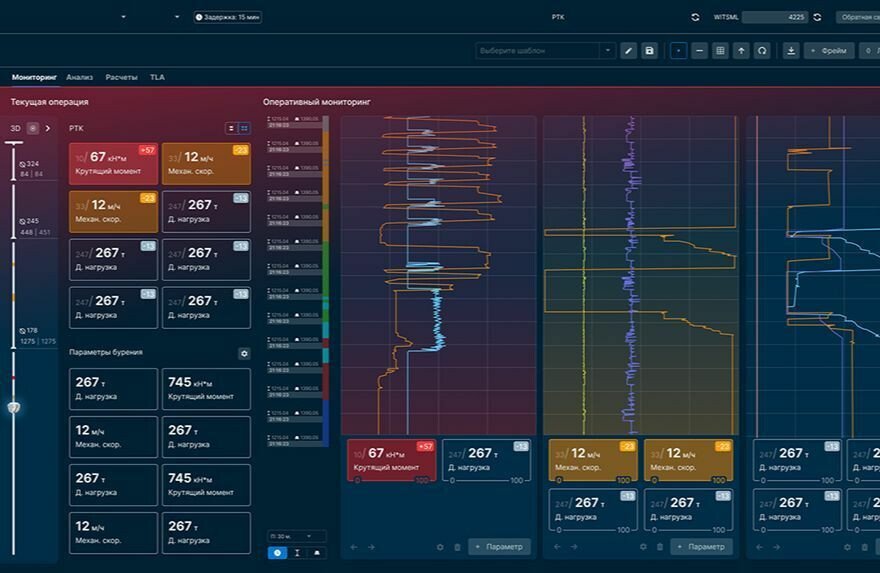Add Параметр in first chart panel
880x573 pixels.
[499, 547]
